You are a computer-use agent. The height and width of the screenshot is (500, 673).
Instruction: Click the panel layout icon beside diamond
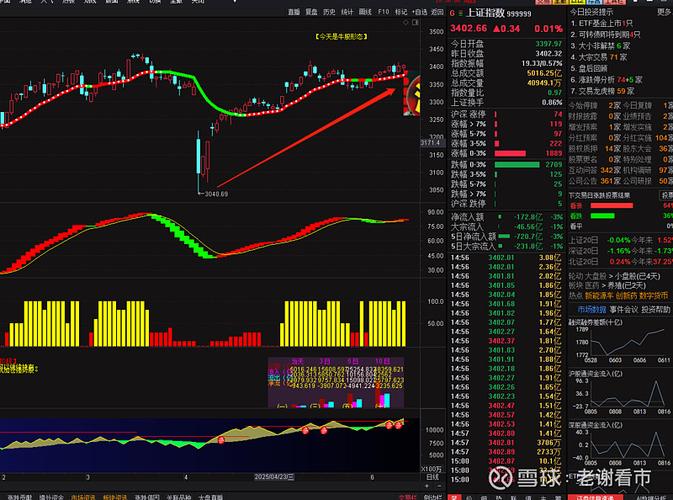[x=415, y=22]
